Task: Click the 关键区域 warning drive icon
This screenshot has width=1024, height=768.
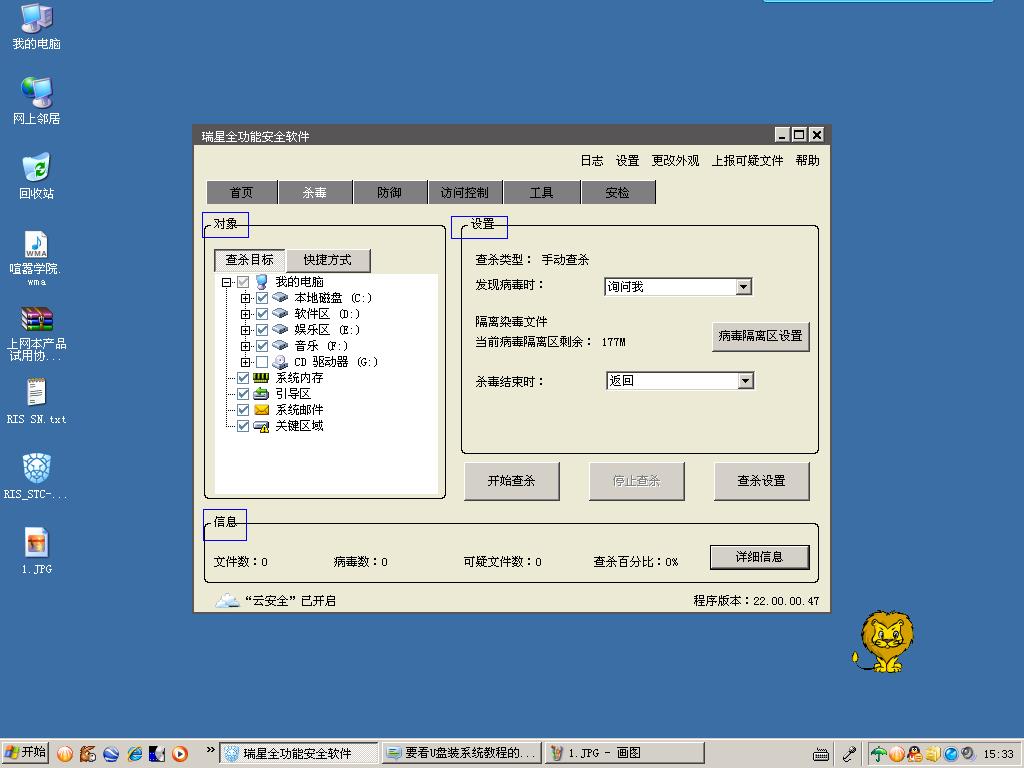Action: pyautogui.click(x=261, y=426)
